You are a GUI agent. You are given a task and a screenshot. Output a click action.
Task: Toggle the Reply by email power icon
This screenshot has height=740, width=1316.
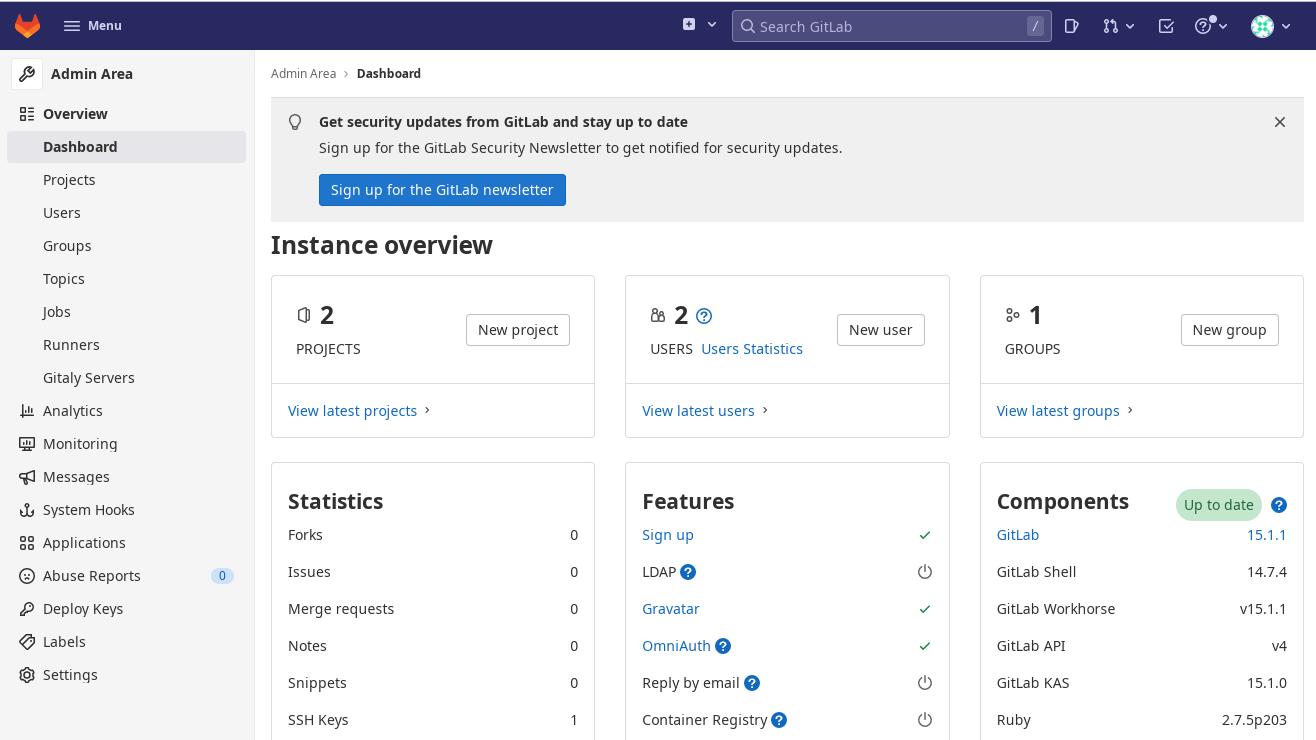924,682
